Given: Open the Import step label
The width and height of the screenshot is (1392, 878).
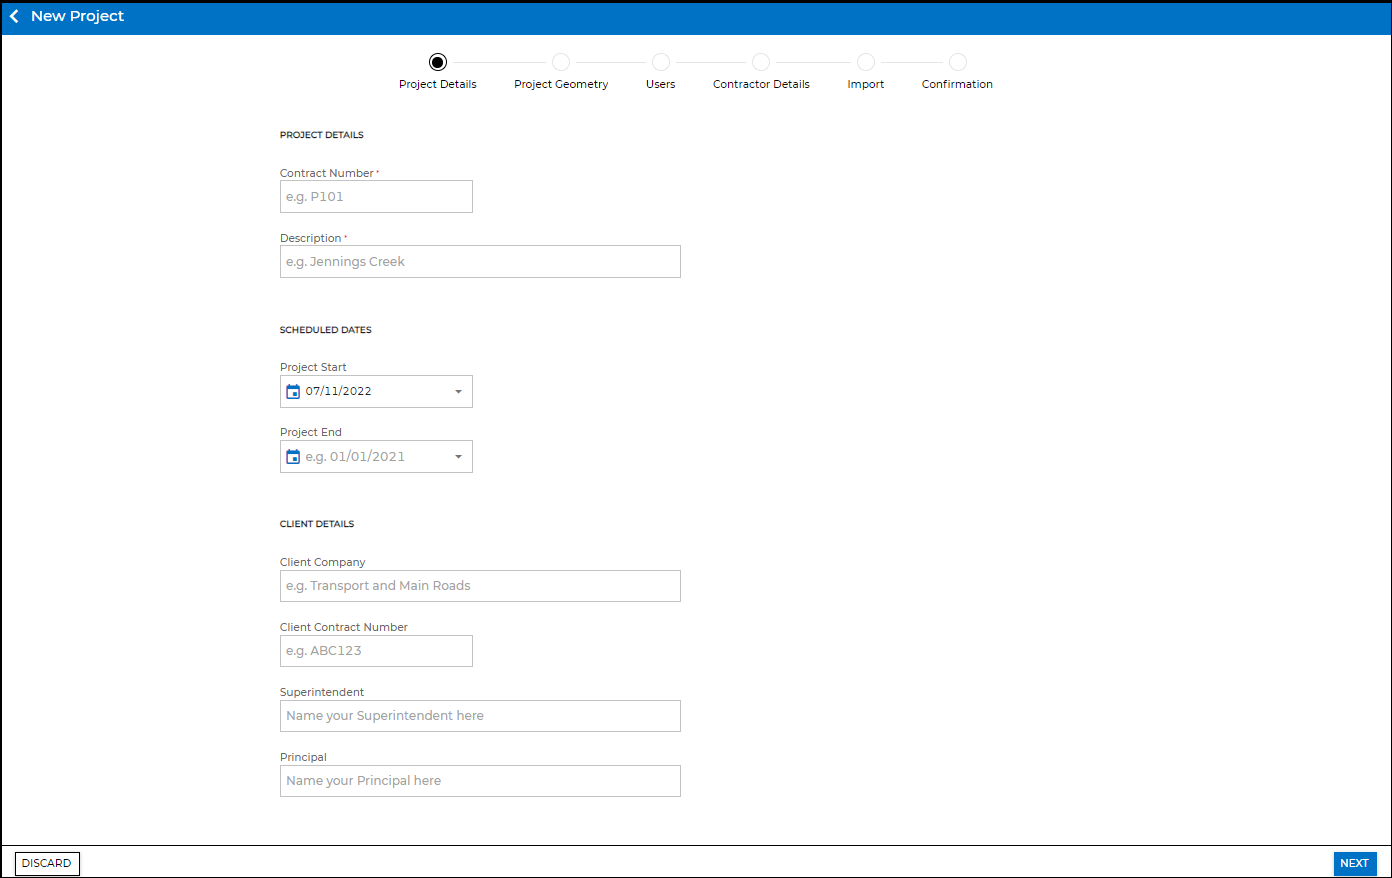Looking at the screenshot, I should pyautogui.click(x=866, y=84).
